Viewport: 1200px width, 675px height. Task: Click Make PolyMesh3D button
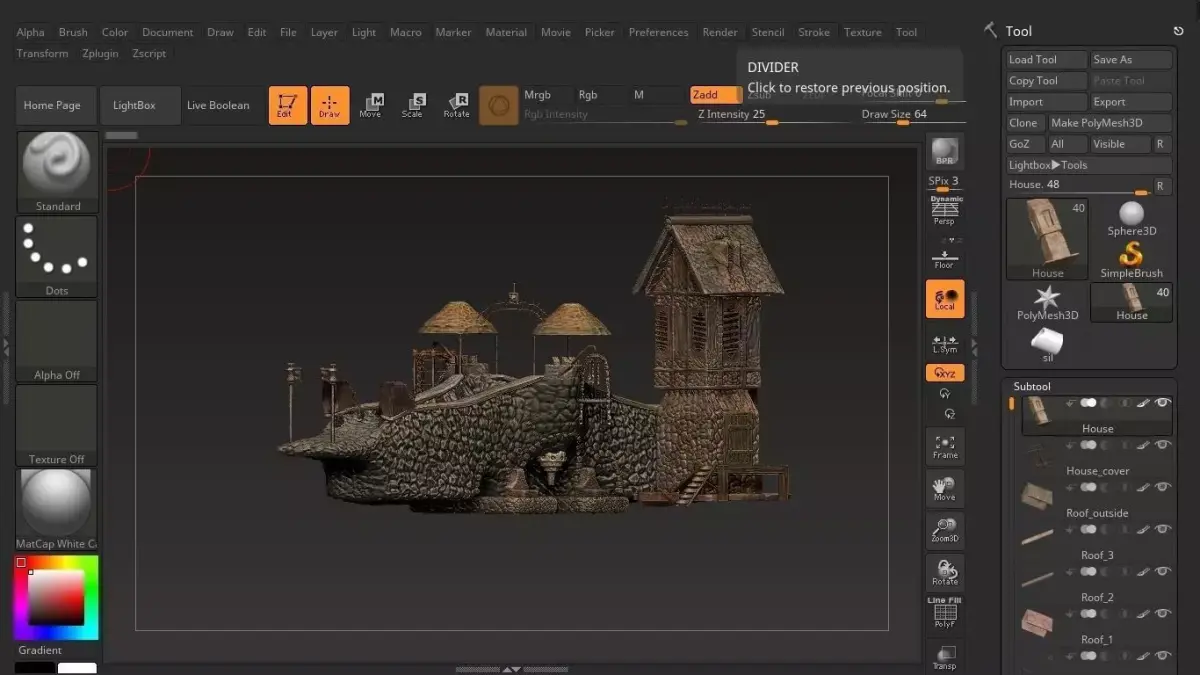click(1109, 123)
